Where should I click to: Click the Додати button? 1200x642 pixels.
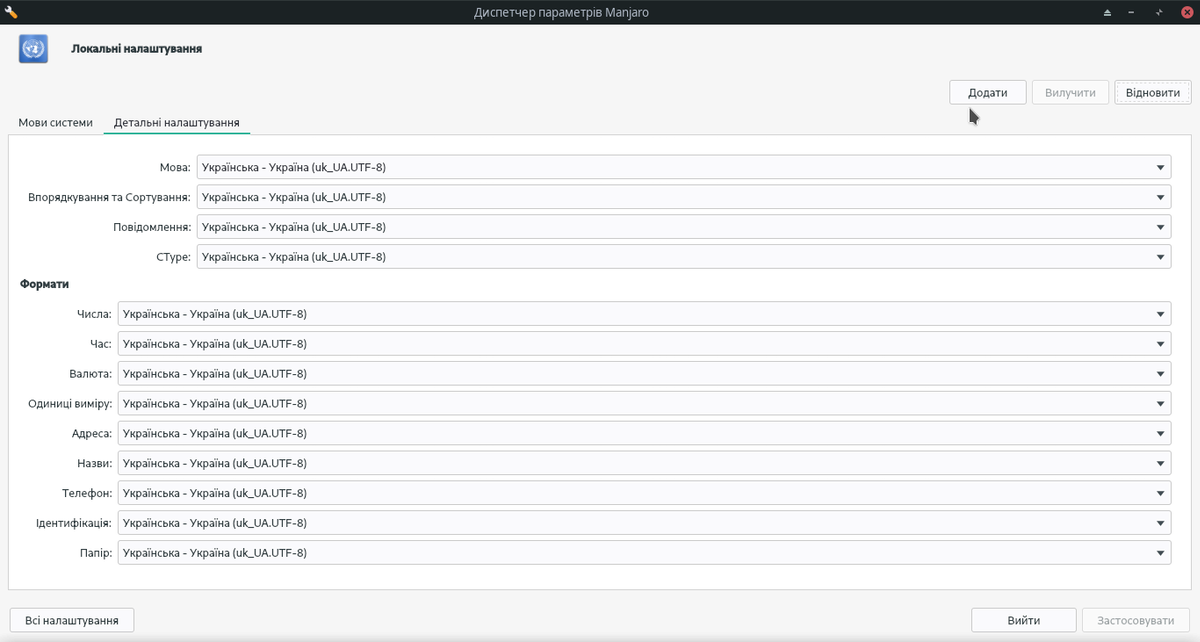pos(987,92)
